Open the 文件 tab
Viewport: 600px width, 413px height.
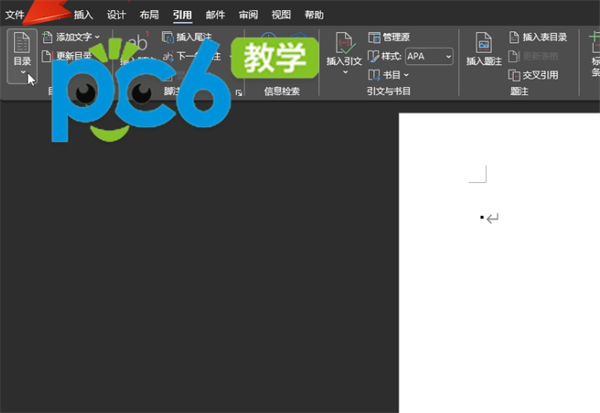(15, 15)
